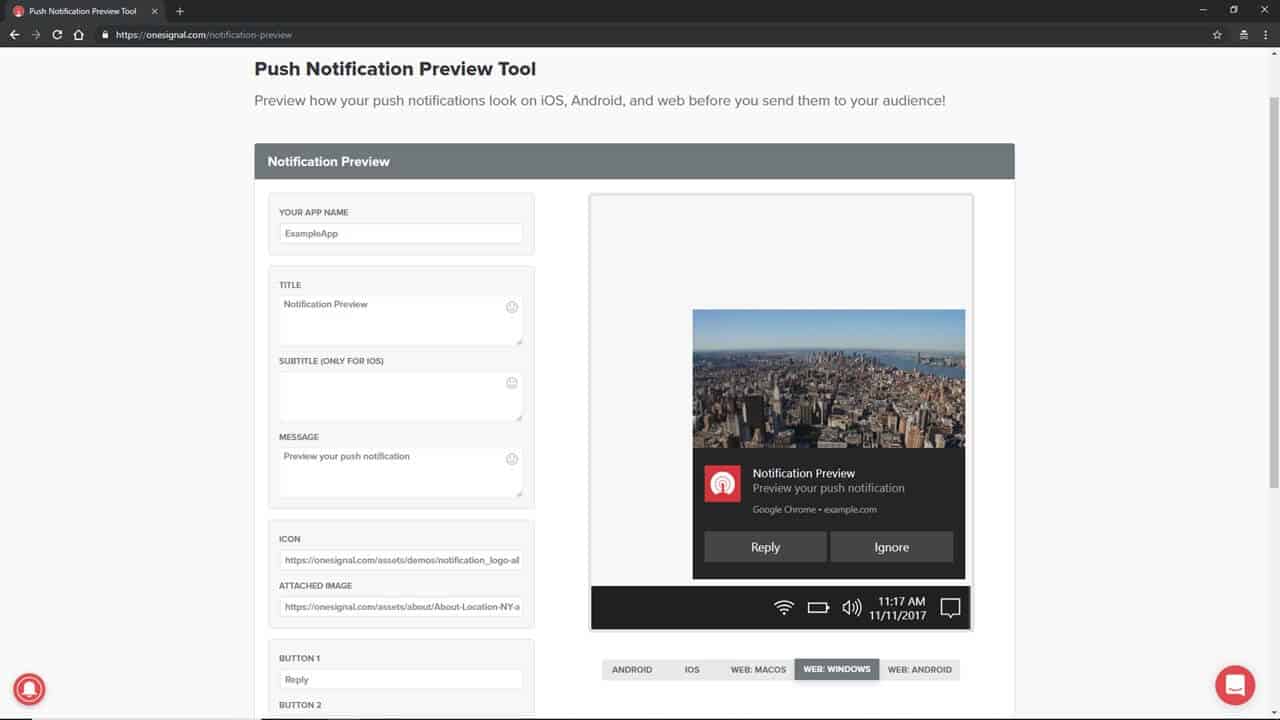Switch preview to Android tab

[632, 669]
